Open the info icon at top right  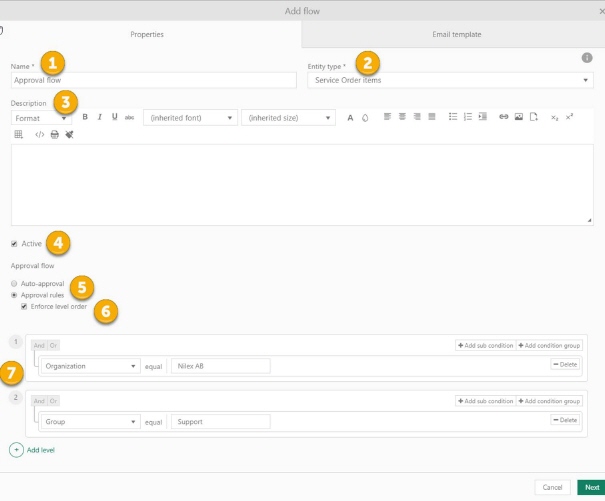coord(587,58)
